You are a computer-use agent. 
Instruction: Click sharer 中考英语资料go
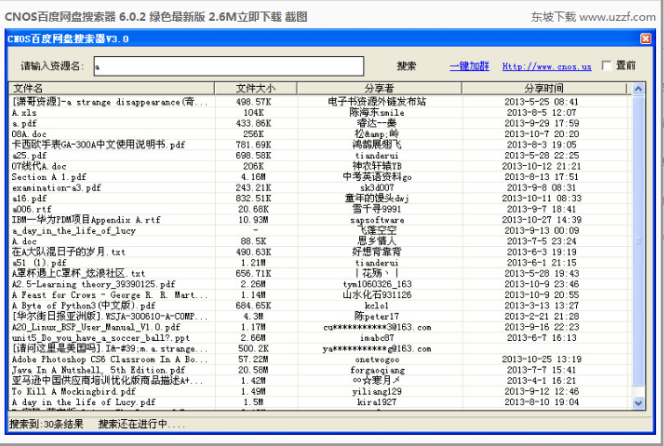[x=377, y=177]
